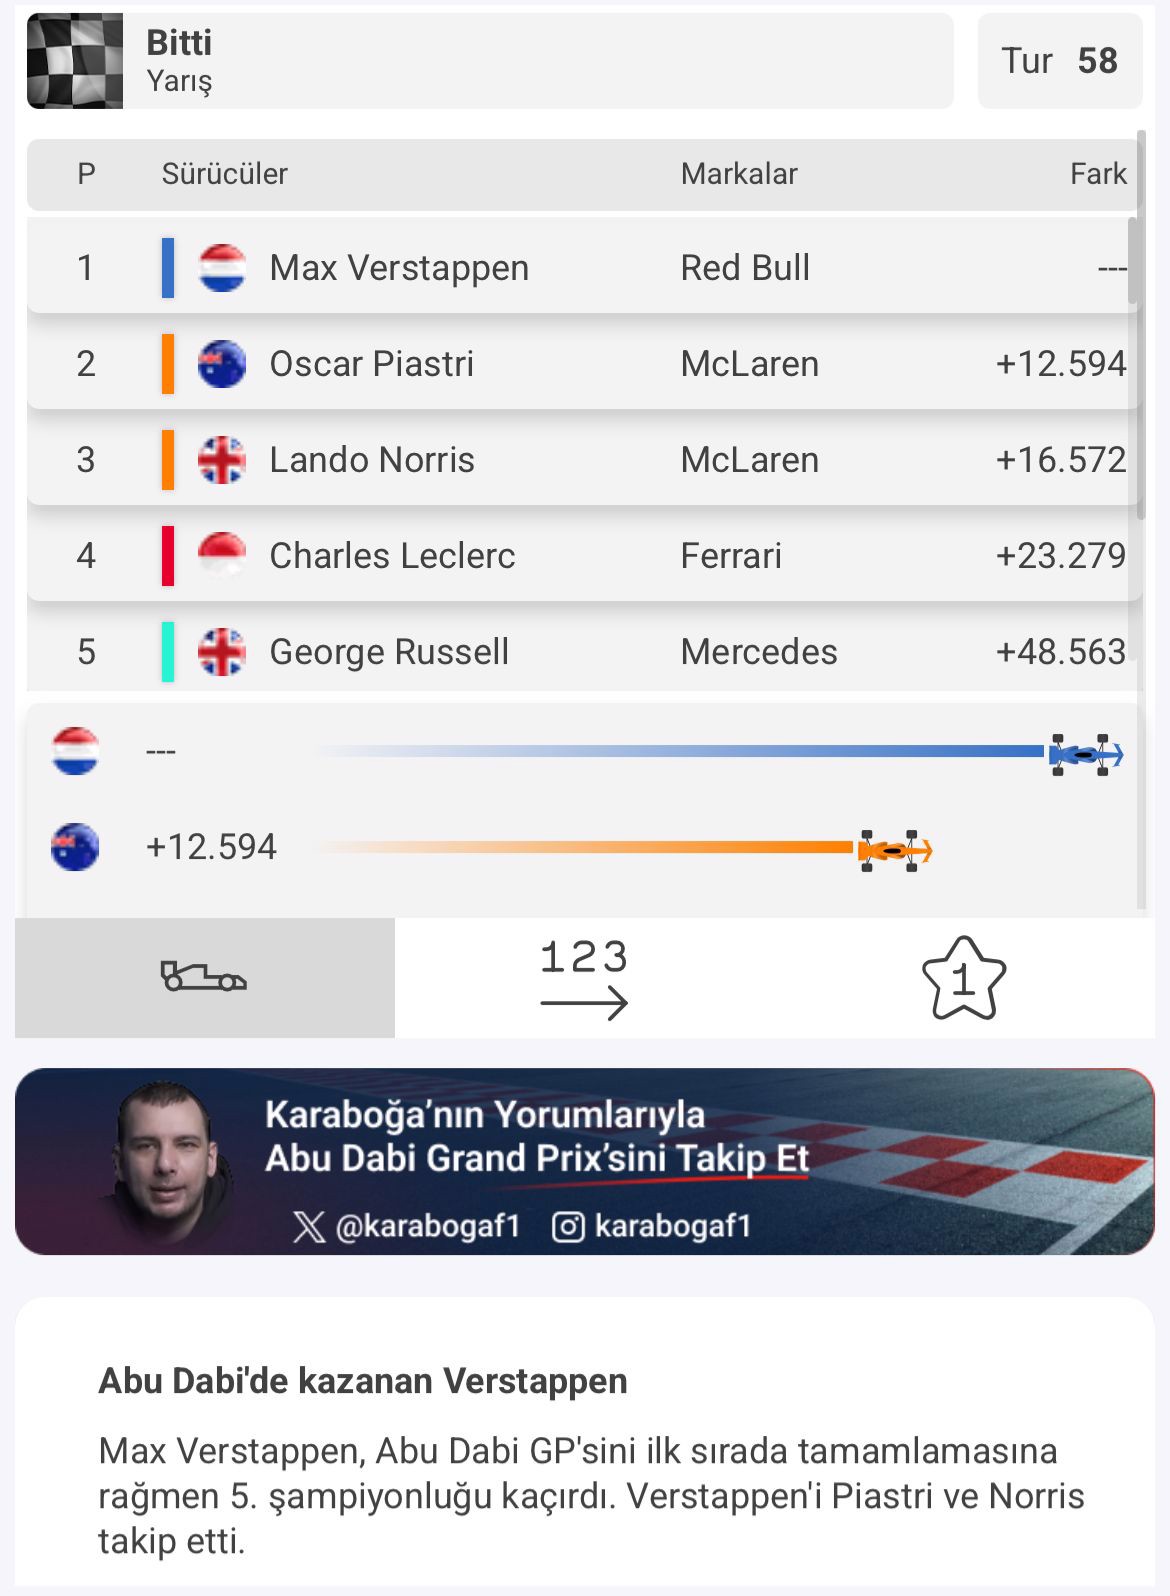Viewport: 1170px width, 1596px height.
Task: Select the George Russell result row
Action: point(584,652)
